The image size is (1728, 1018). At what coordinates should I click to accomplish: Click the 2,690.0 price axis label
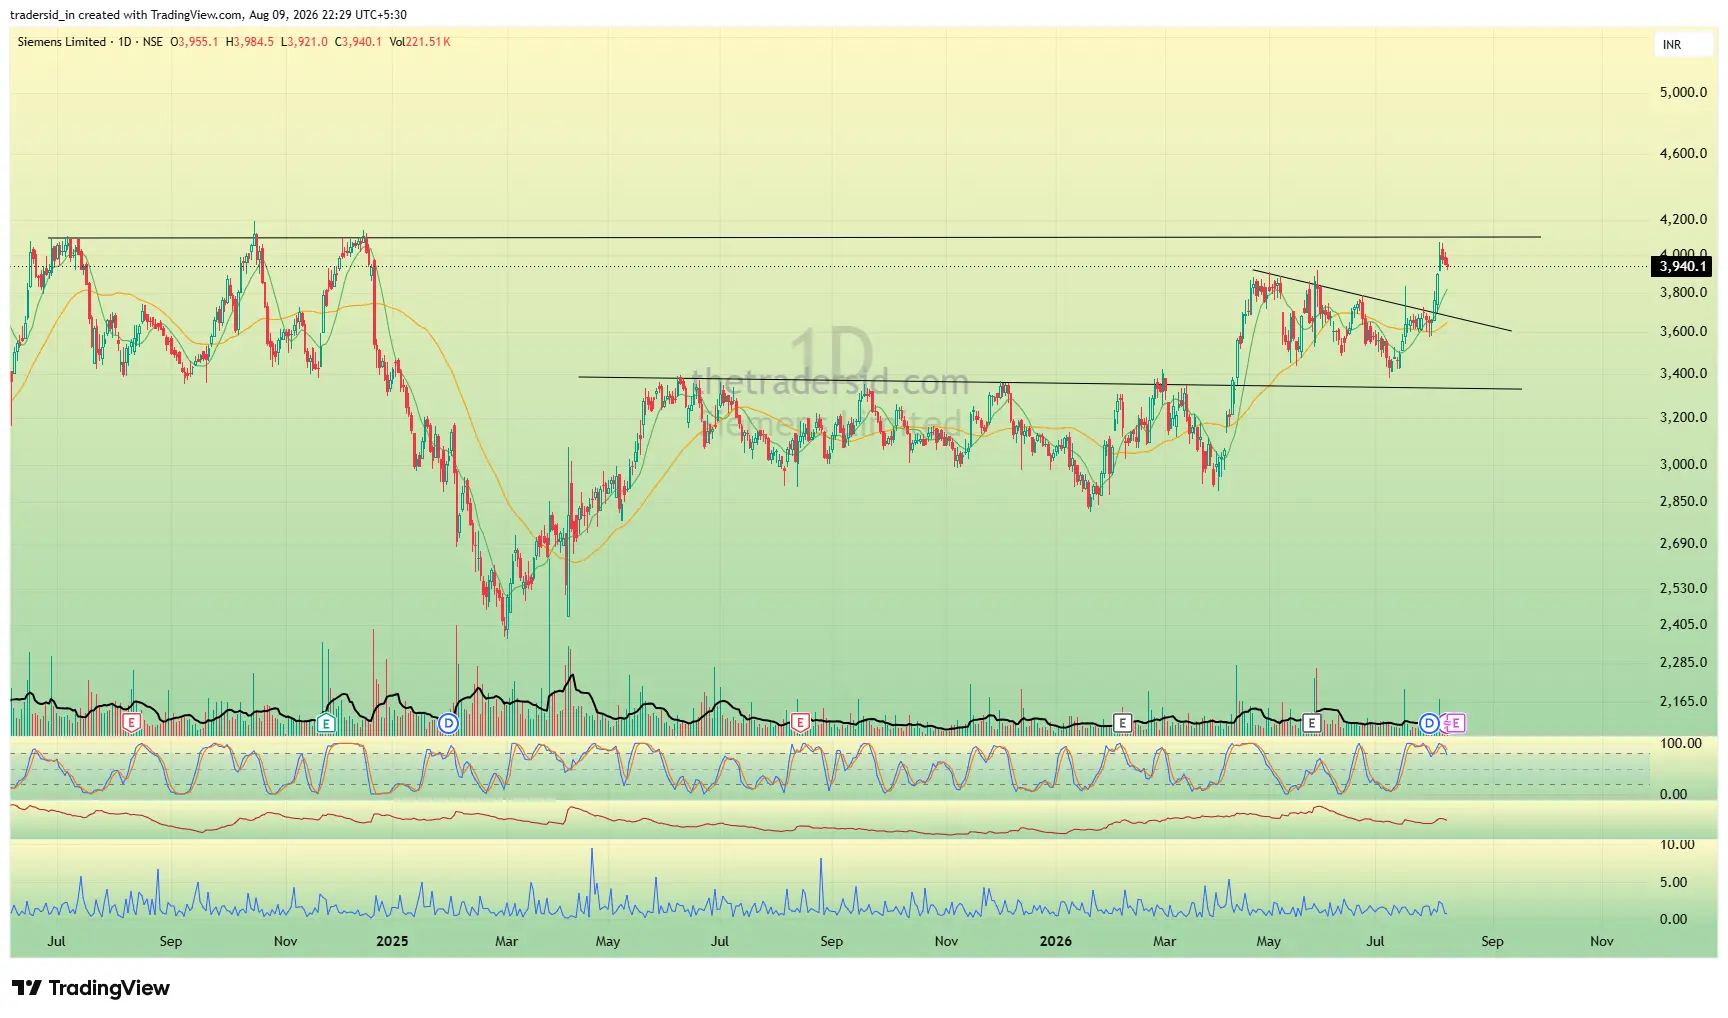pyautogui.click(x=1683, y=543)
